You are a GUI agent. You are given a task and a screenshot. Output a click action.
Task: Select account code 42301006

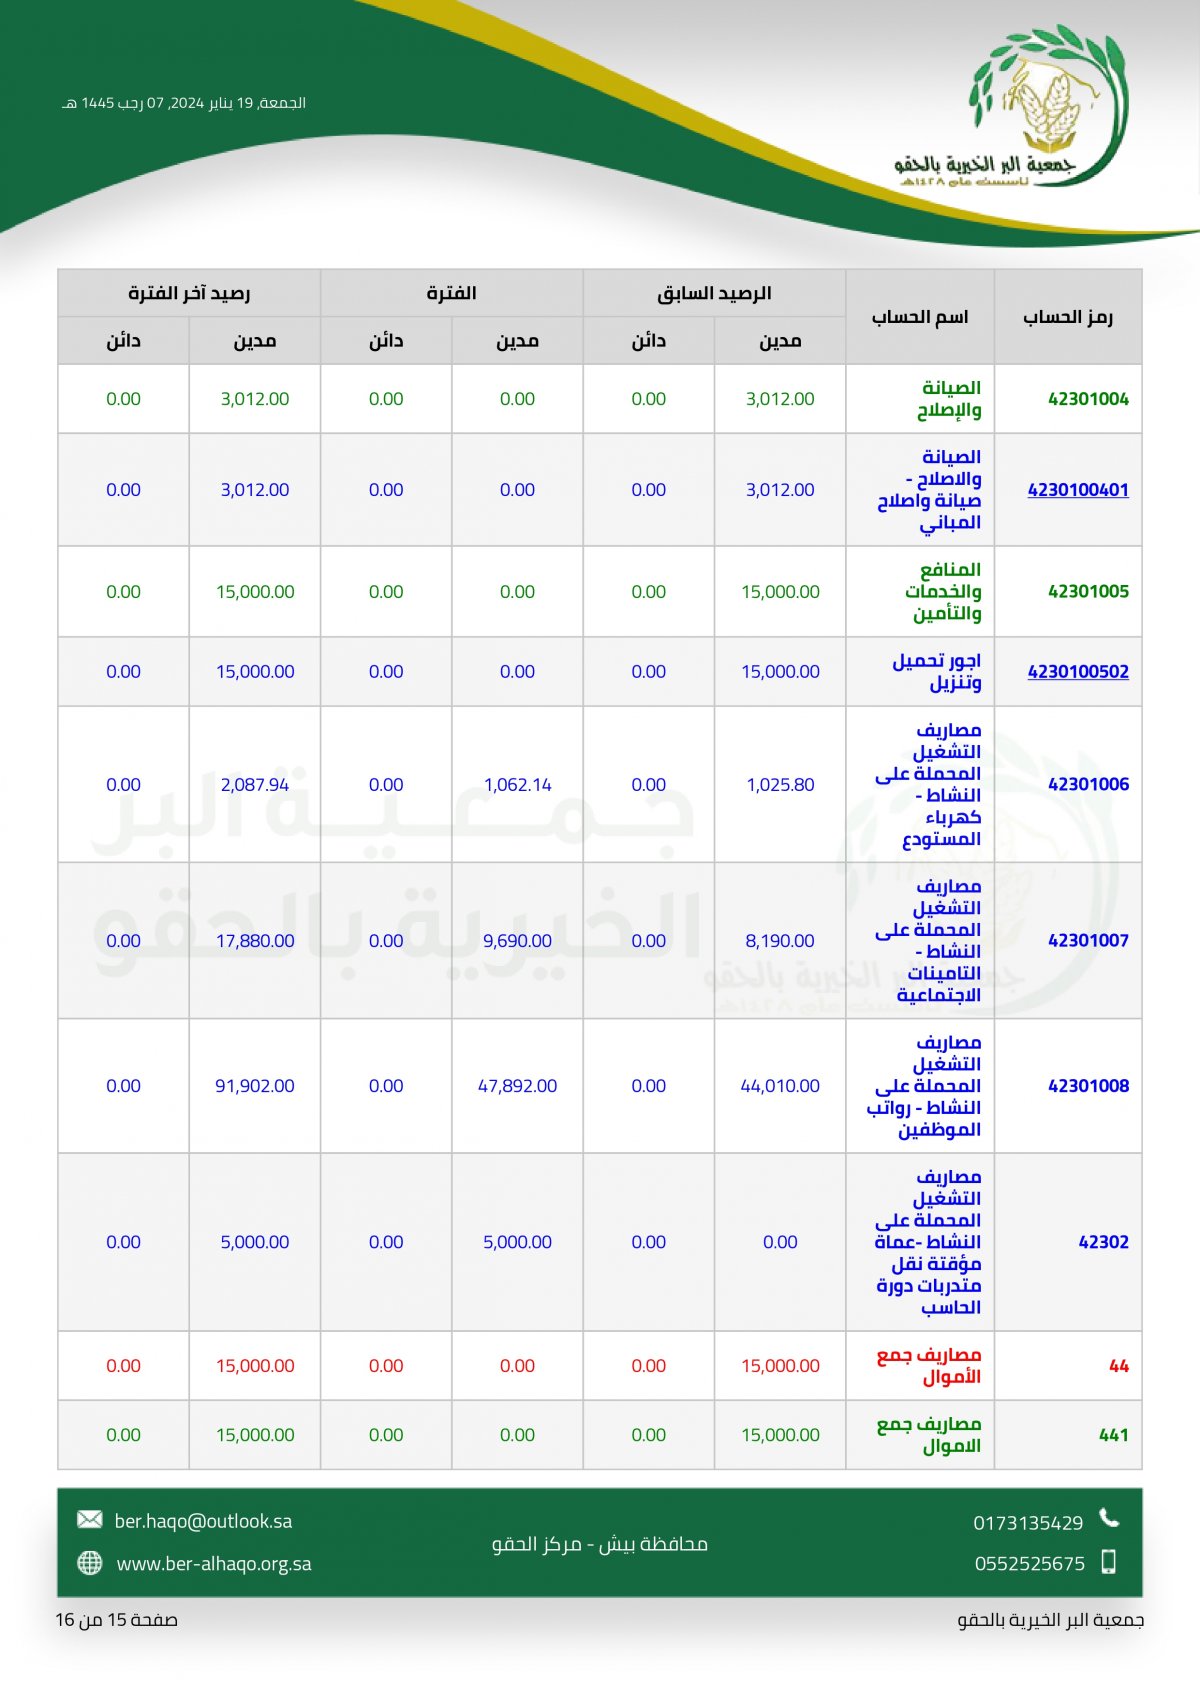(x=1088, y=785)
